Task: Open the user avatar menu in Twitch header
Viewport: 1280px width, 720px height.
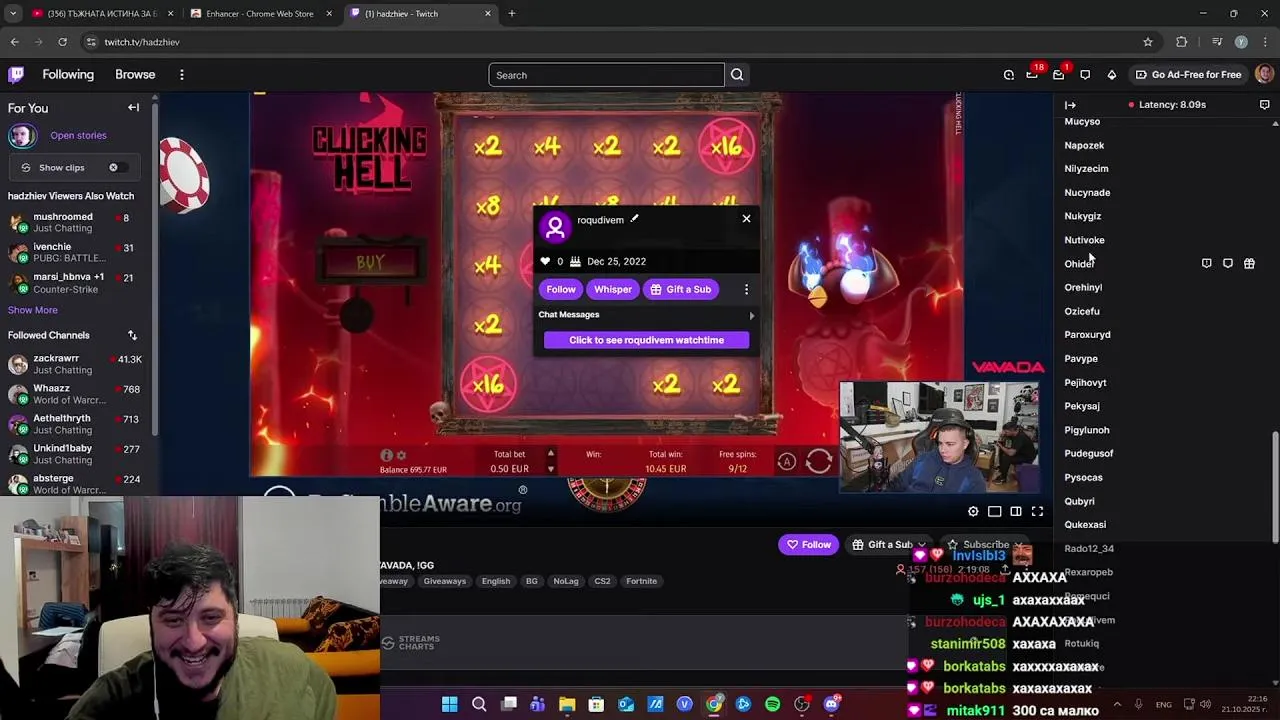Action: (1264, 74)
